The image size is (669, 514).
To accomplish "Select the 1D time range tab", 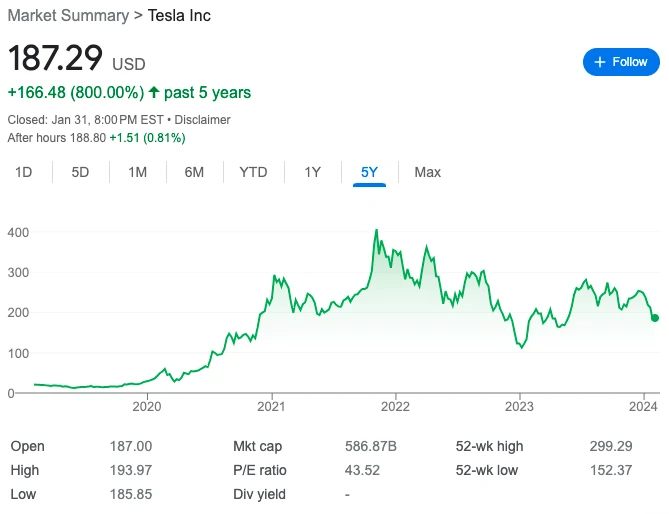I will coord(24,172).
